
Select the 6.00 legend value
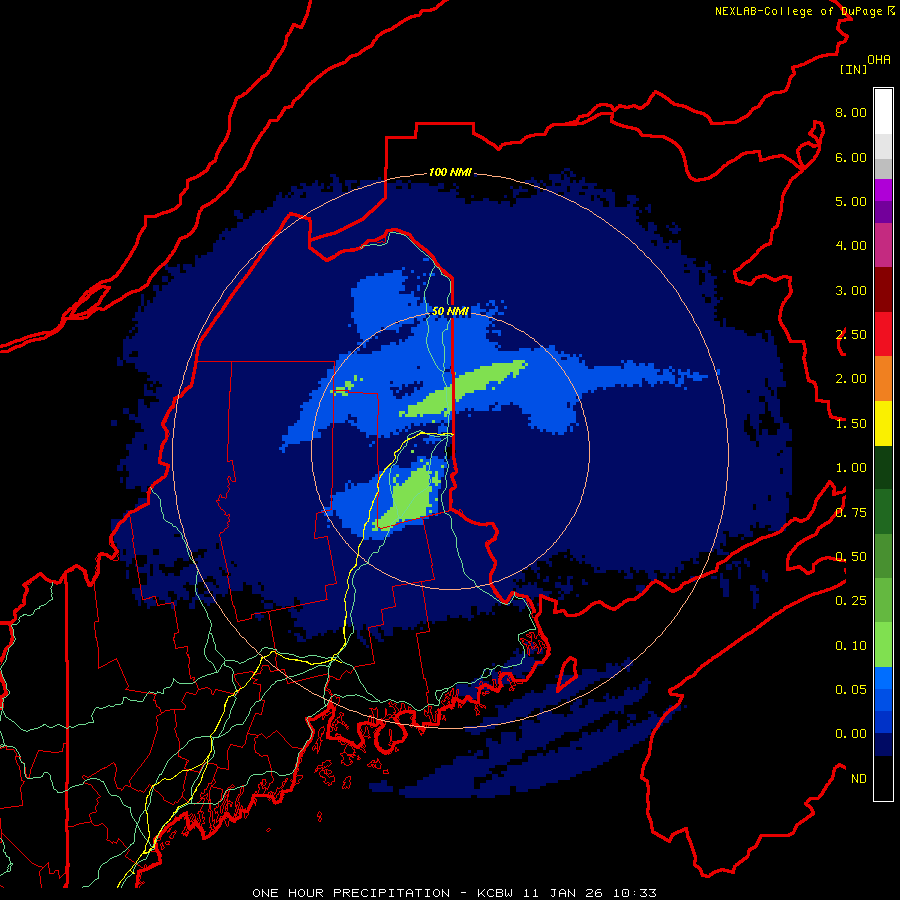click(x=851, y=157)
